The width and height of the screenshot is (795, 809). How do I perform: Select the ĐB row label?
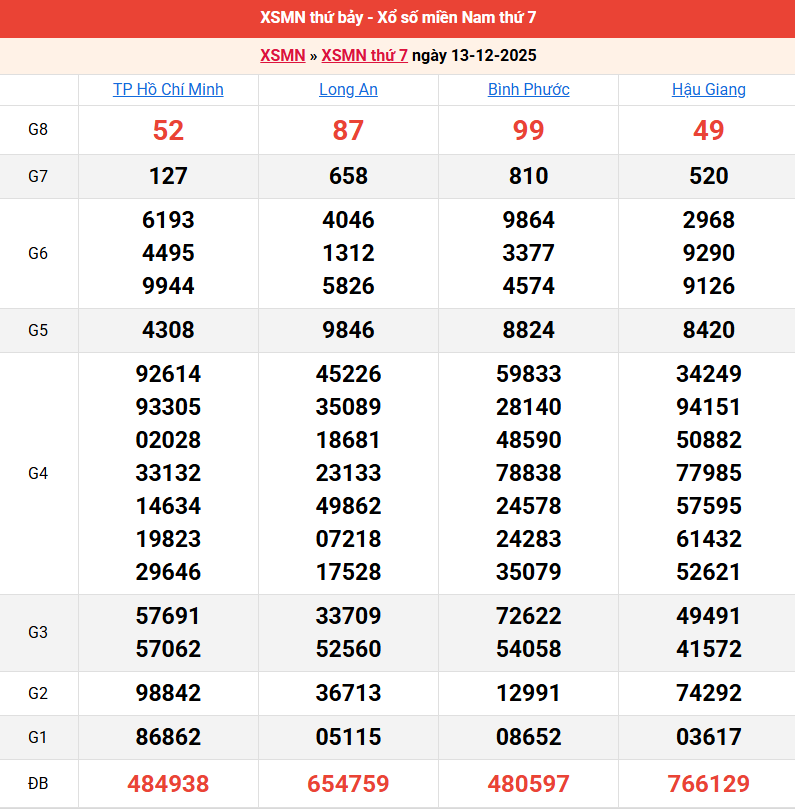38,784
